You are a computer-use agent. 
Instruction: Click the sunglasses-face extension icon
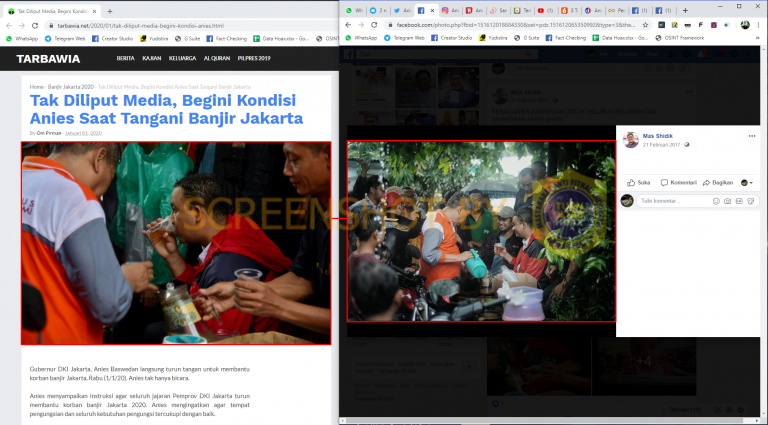point(688,25)
